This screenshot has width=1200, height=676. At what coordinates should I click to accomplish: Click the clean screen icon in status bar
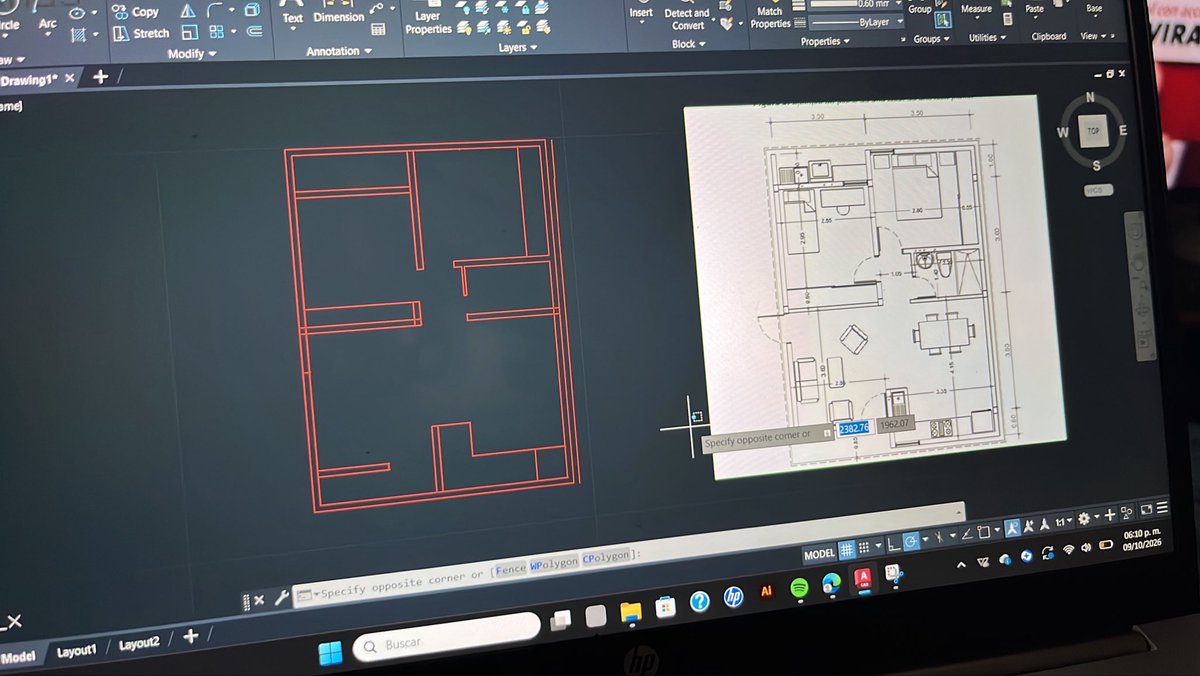[x=1145, y=511]
